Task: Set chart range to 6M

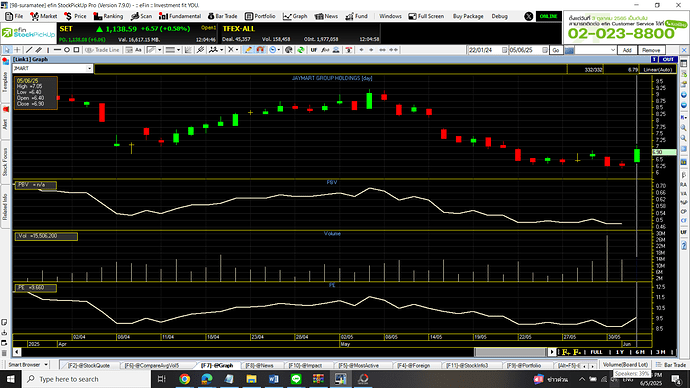Action: pos(640,352)
